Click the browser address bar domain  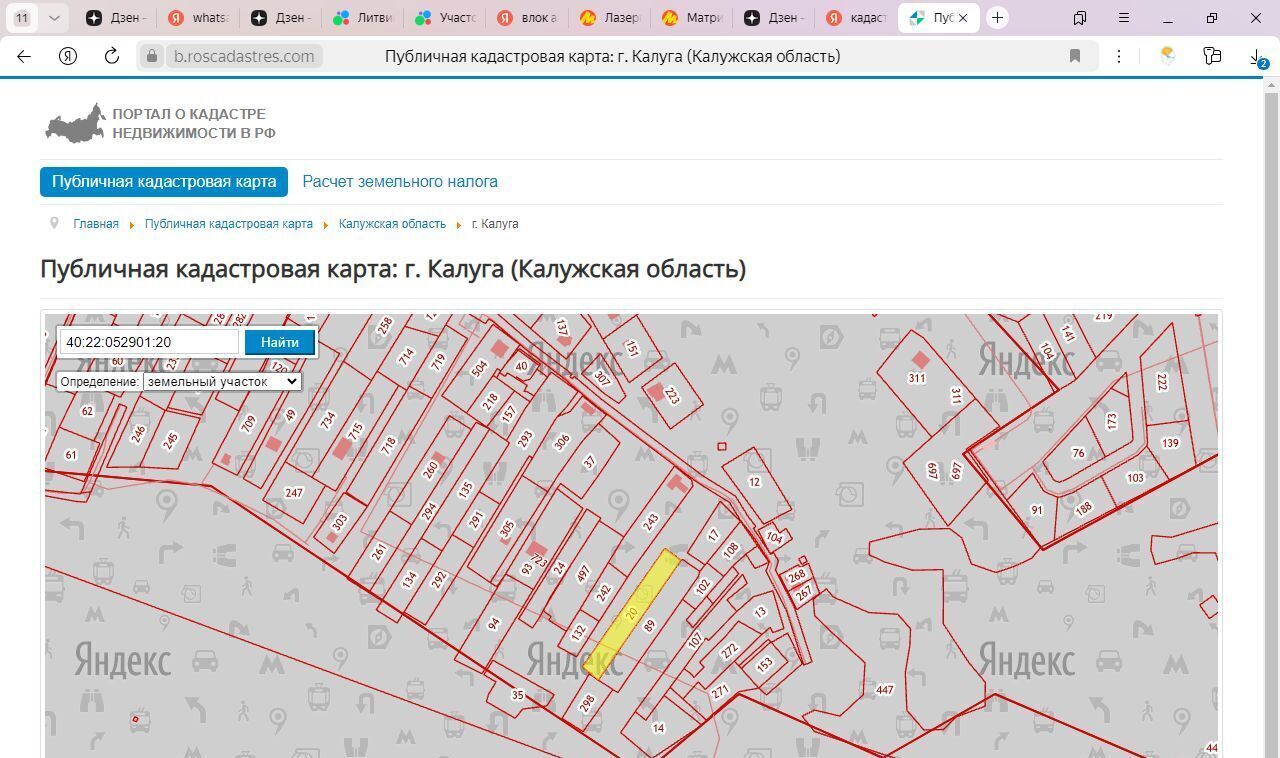[244, 56]
